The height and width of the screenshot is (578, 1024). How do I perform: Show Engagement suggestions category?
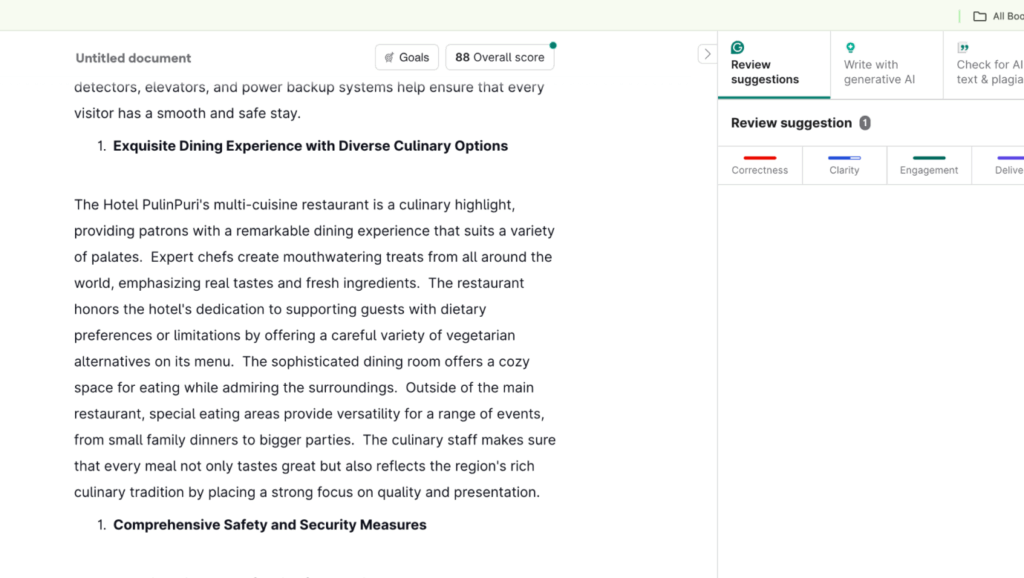[929, 165]
